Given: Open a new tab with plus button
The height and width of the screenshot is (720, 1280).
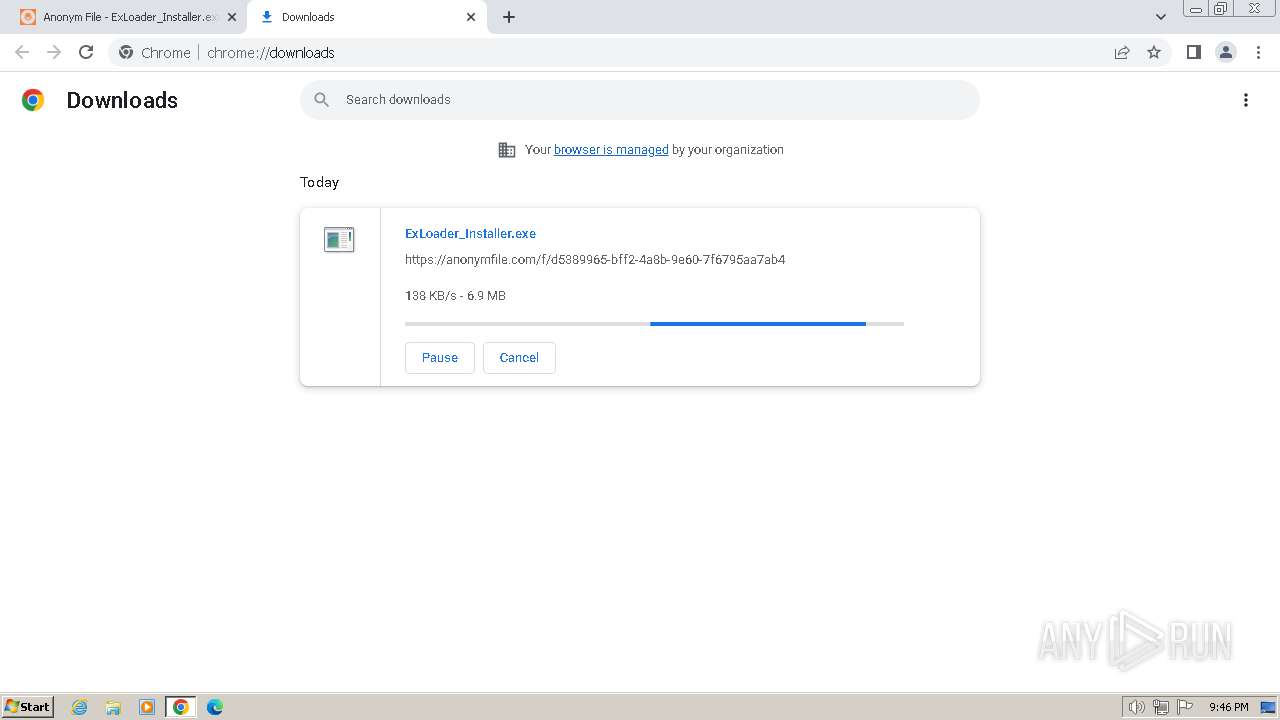Looking at the screenshot, I should (x=509, y=17).
